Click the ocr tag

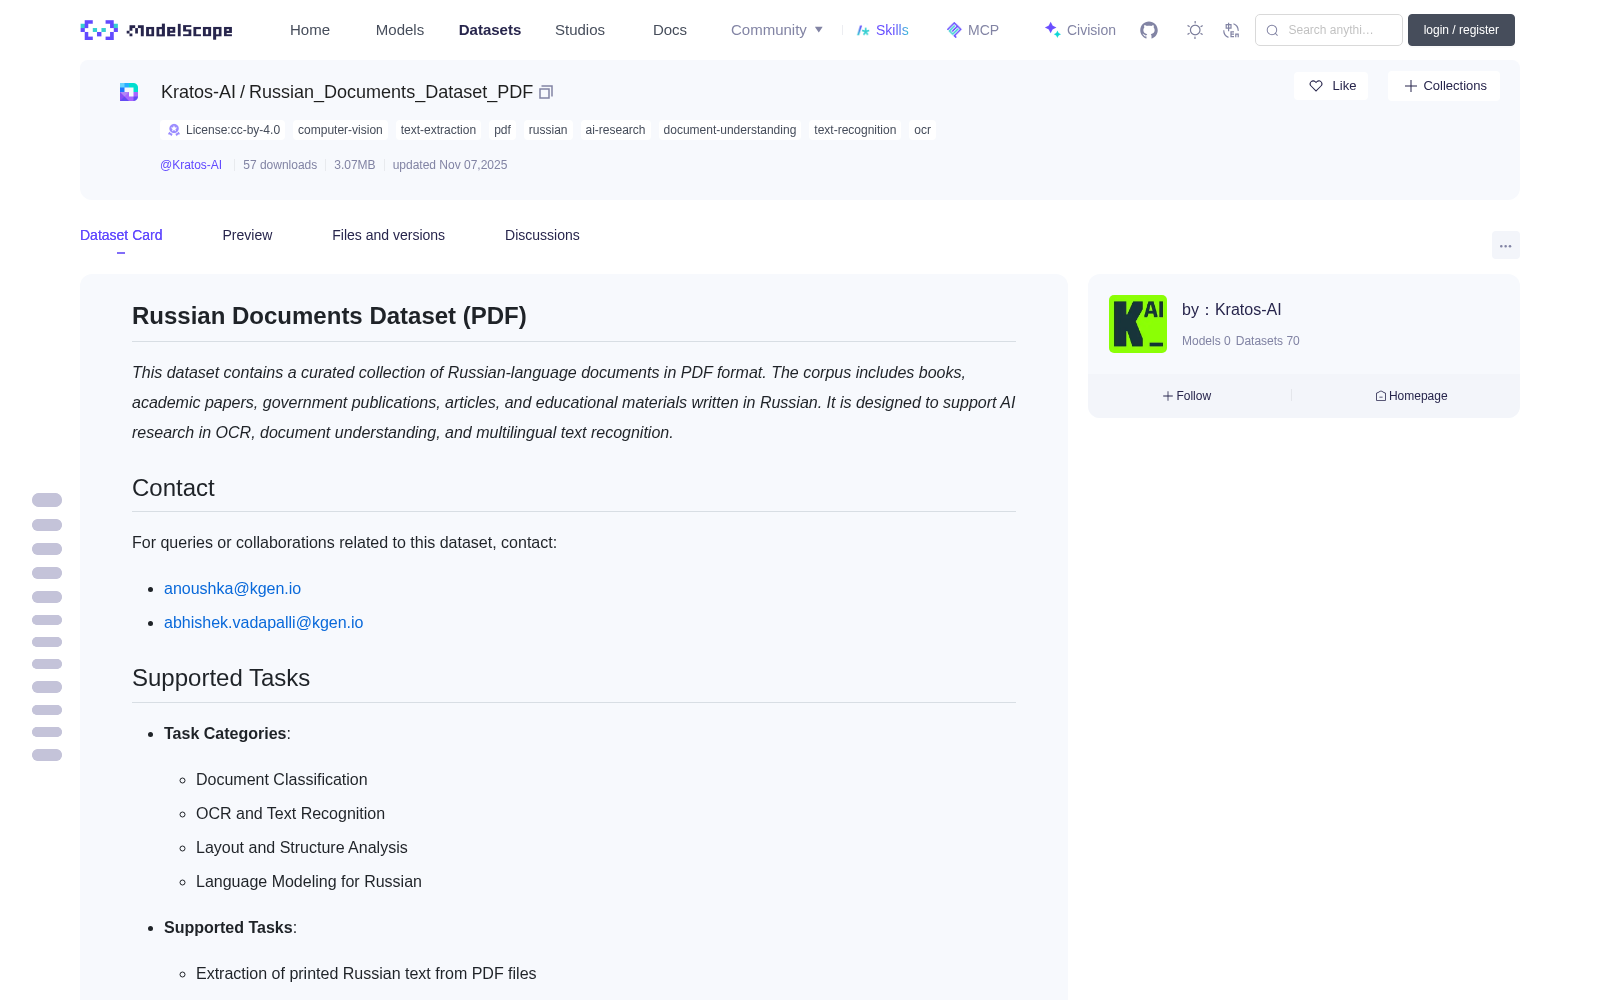(922, 130)
